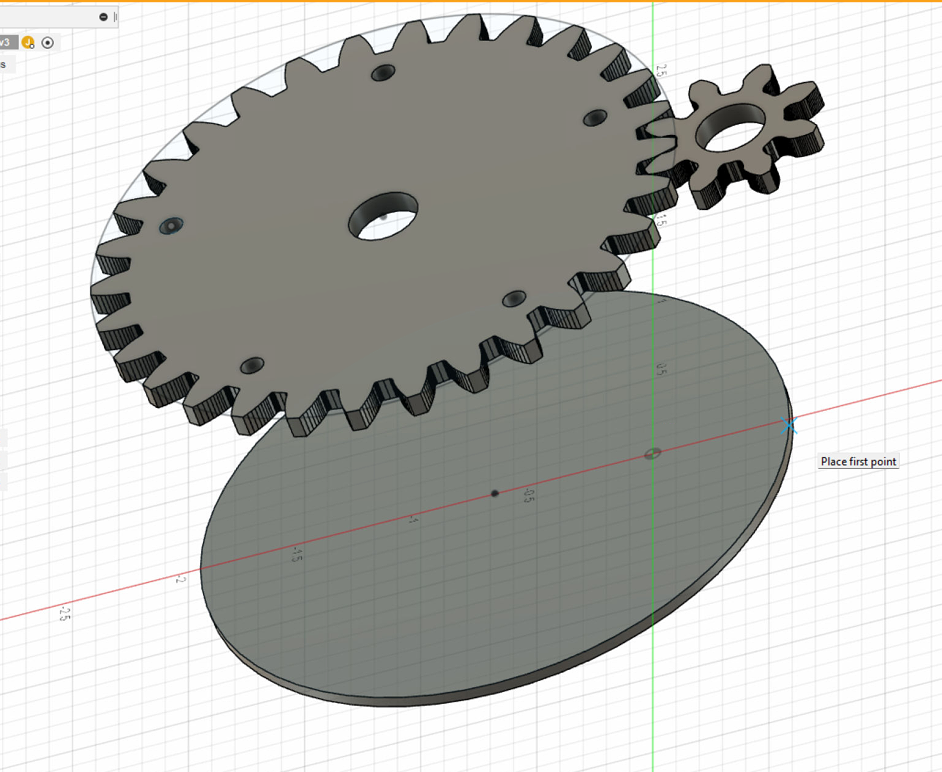Click the browser panel resize grip handle
The height and width of the screenshot is (772, 942).
click(x=115, y=17)
